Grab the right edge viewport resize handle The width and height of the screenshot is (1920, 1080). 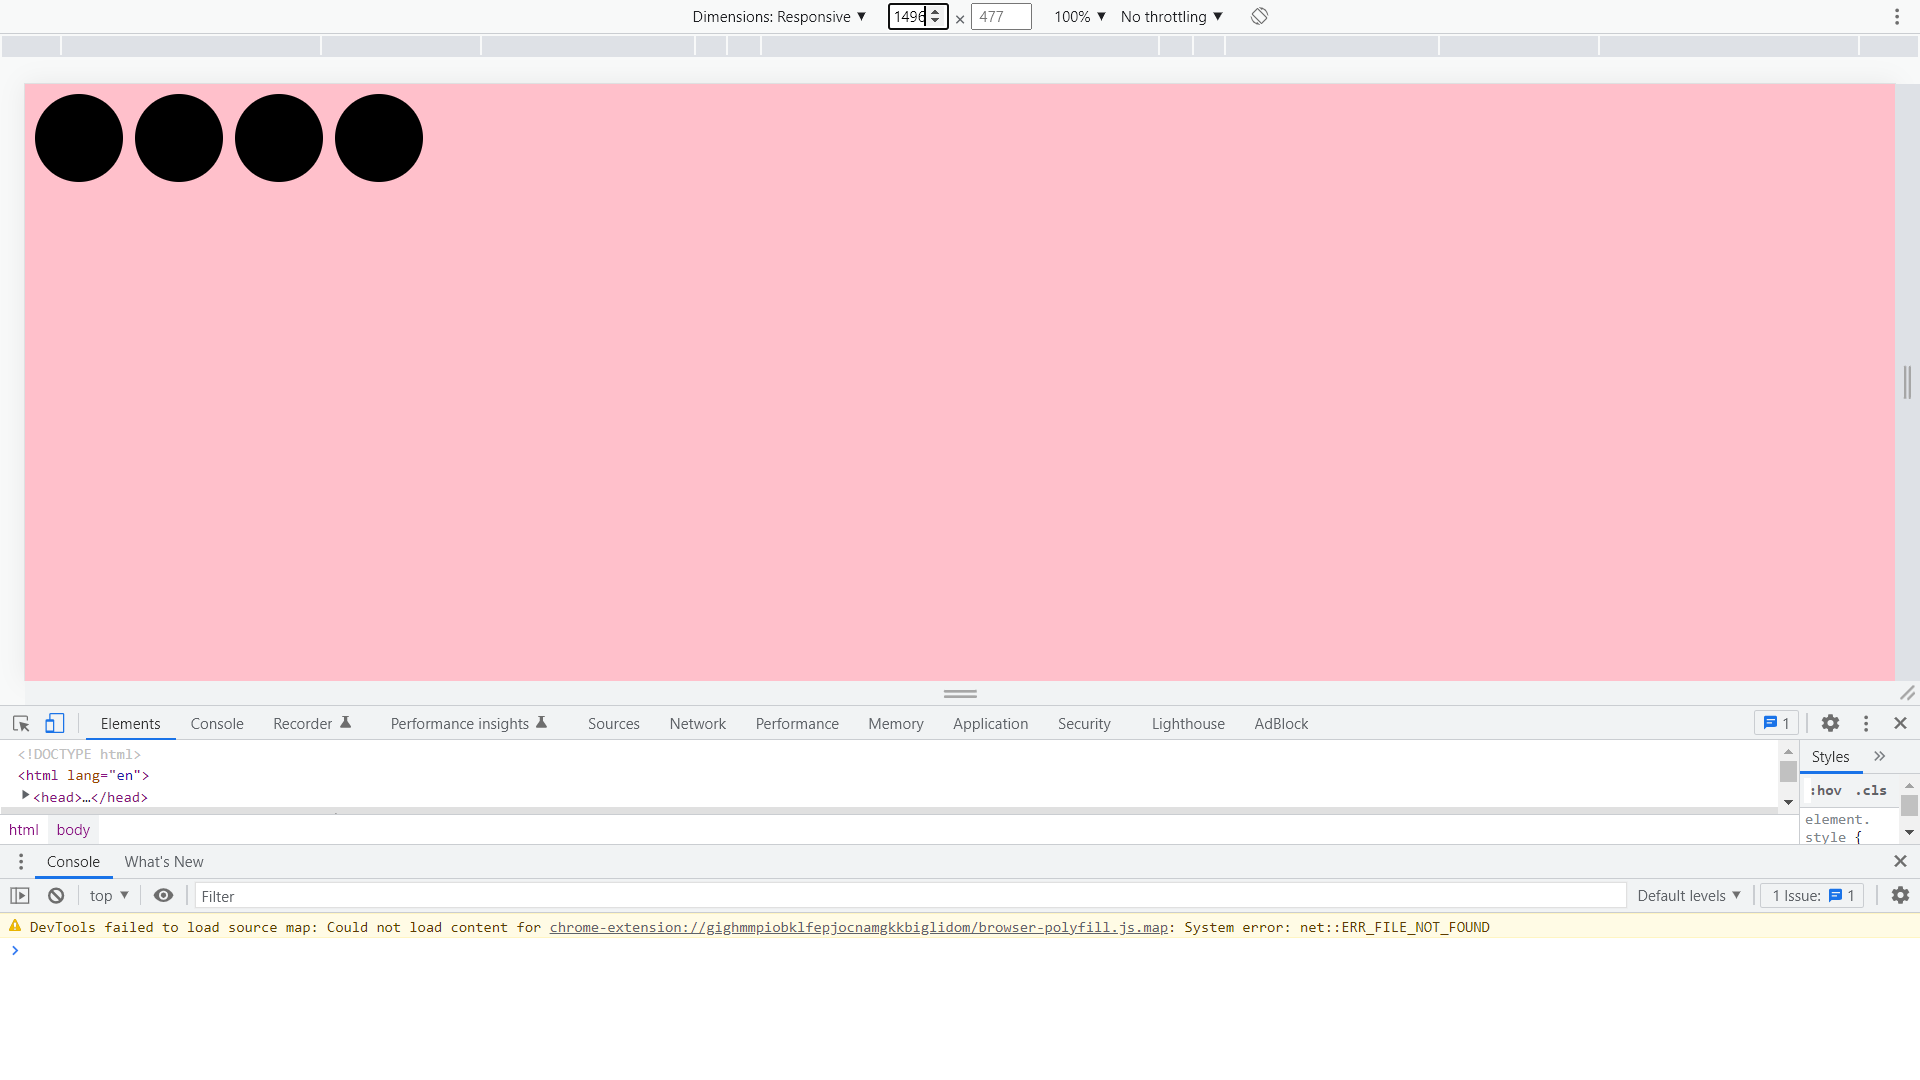[1907, 382]
